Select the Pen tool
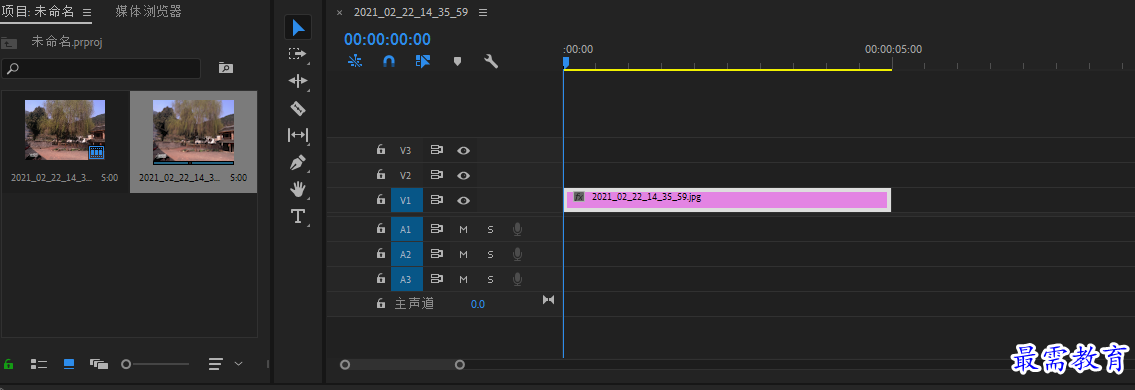 (x=298, y=162)
